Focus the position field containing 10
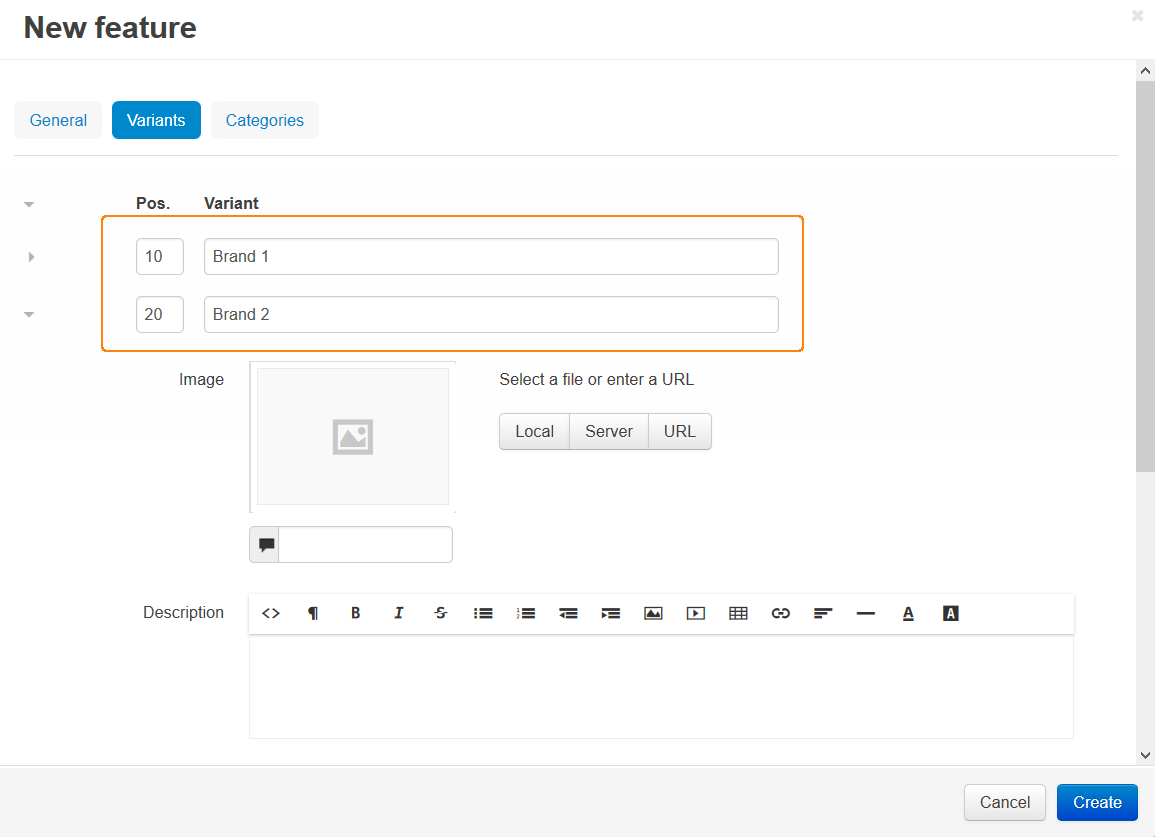Screen dimensions: 1155x837 click(160, 256)
